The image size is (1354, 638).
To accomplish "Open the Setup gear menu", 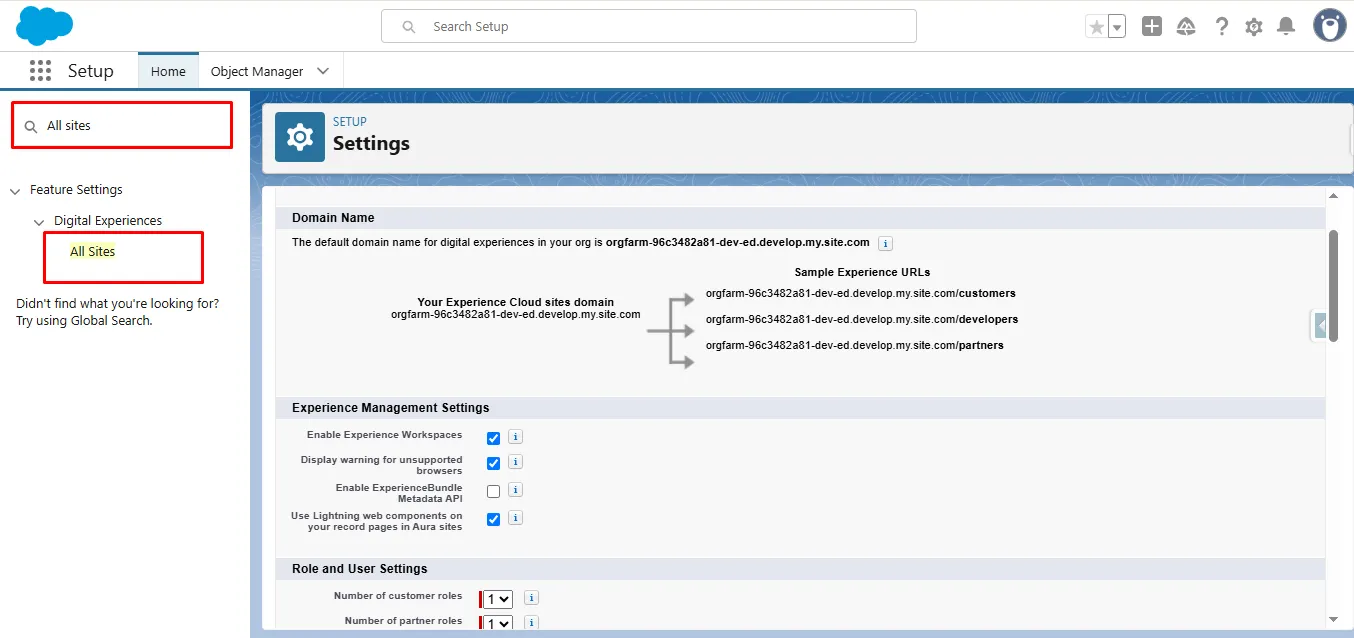I will click(x=1254, y=27).
